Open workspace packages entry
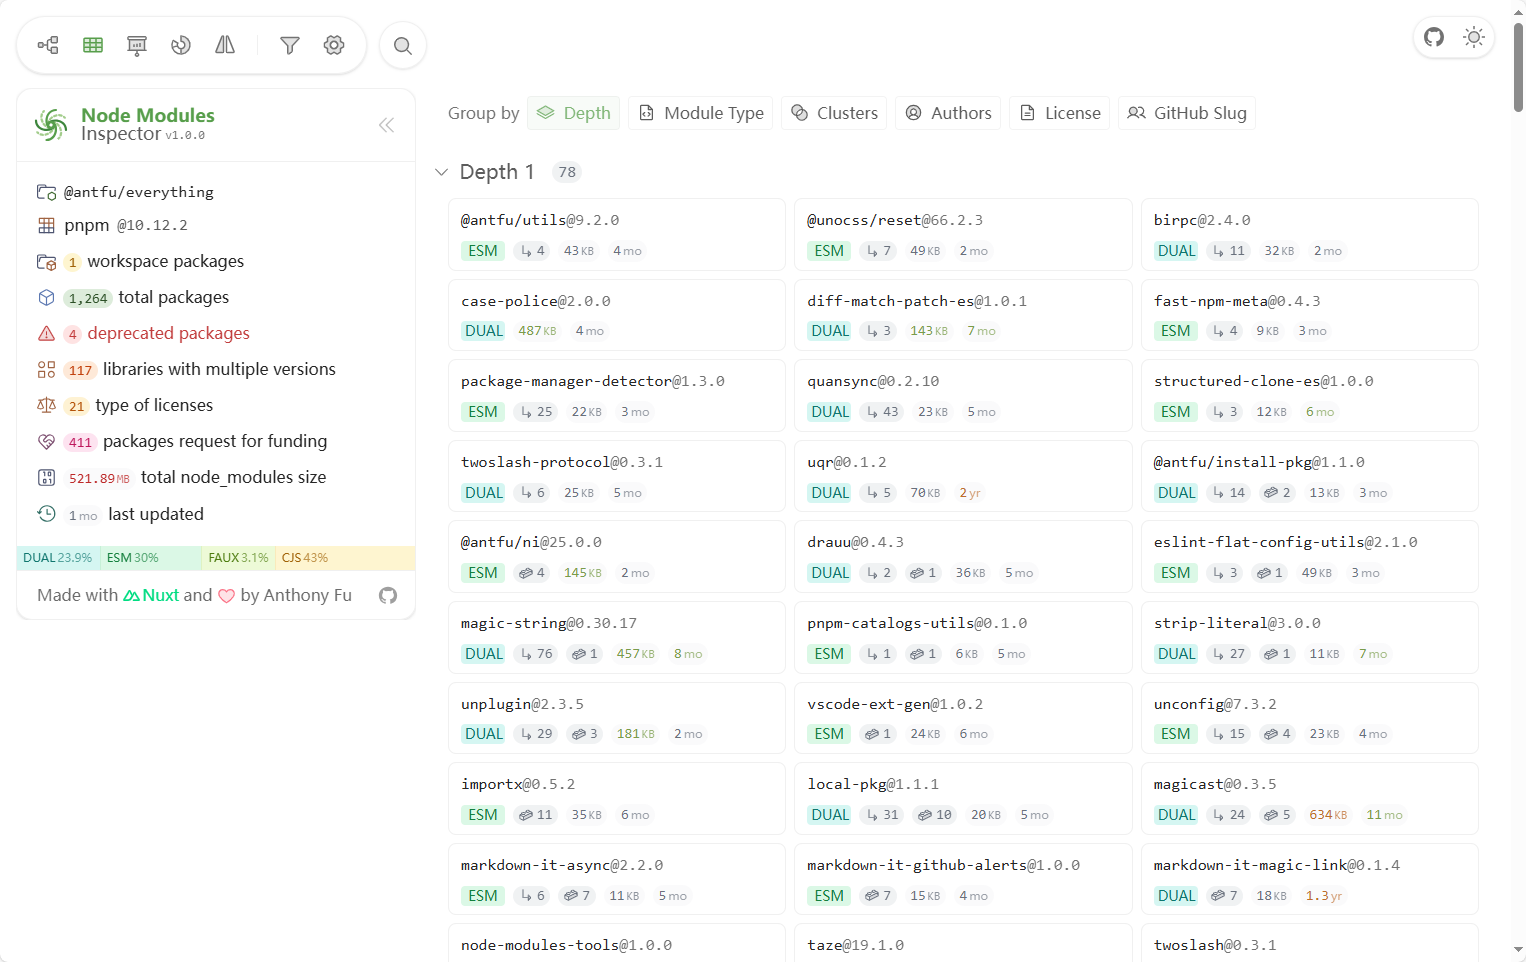Viewport: 1526px width, 962px height. click(140, 261)
